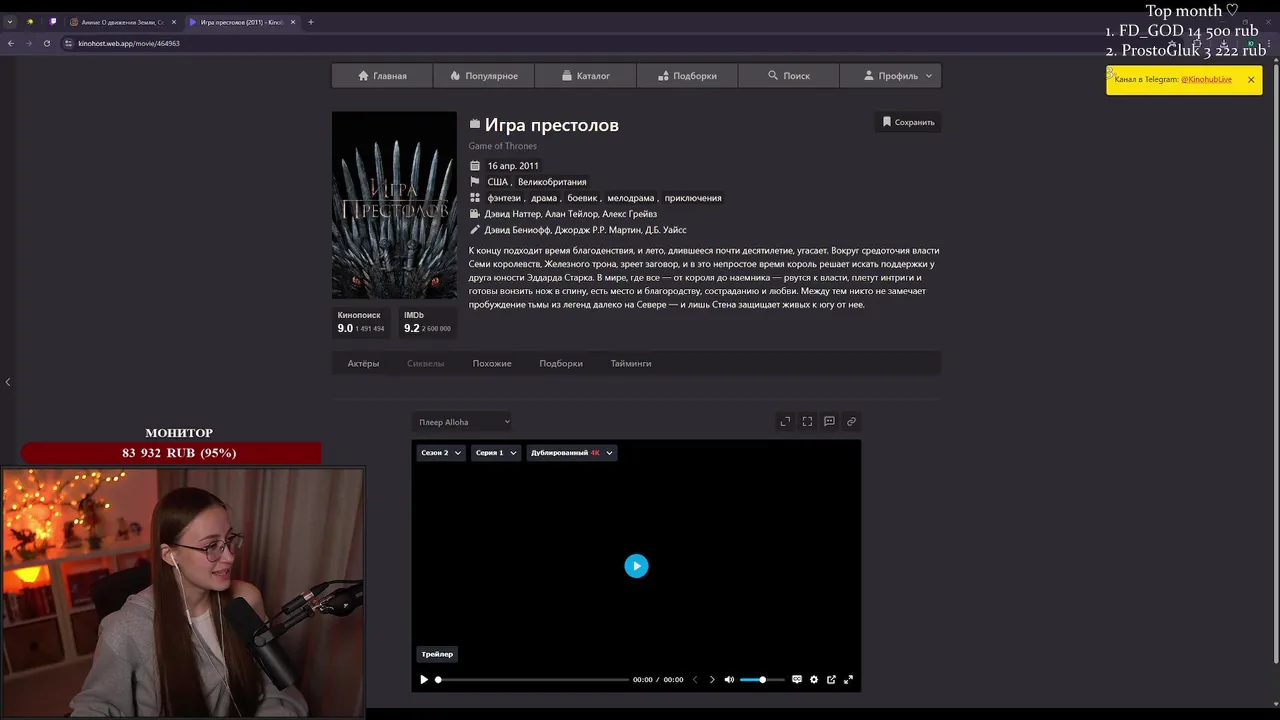The image size is (1280, 720).
Task: Click the боевик genre link
Action: (582, 198)
